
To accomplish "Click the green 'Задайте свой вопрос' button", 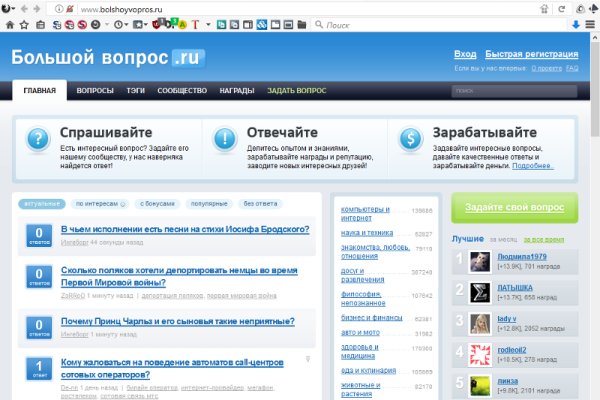I will pyautogui.click(x=514, y=208).
